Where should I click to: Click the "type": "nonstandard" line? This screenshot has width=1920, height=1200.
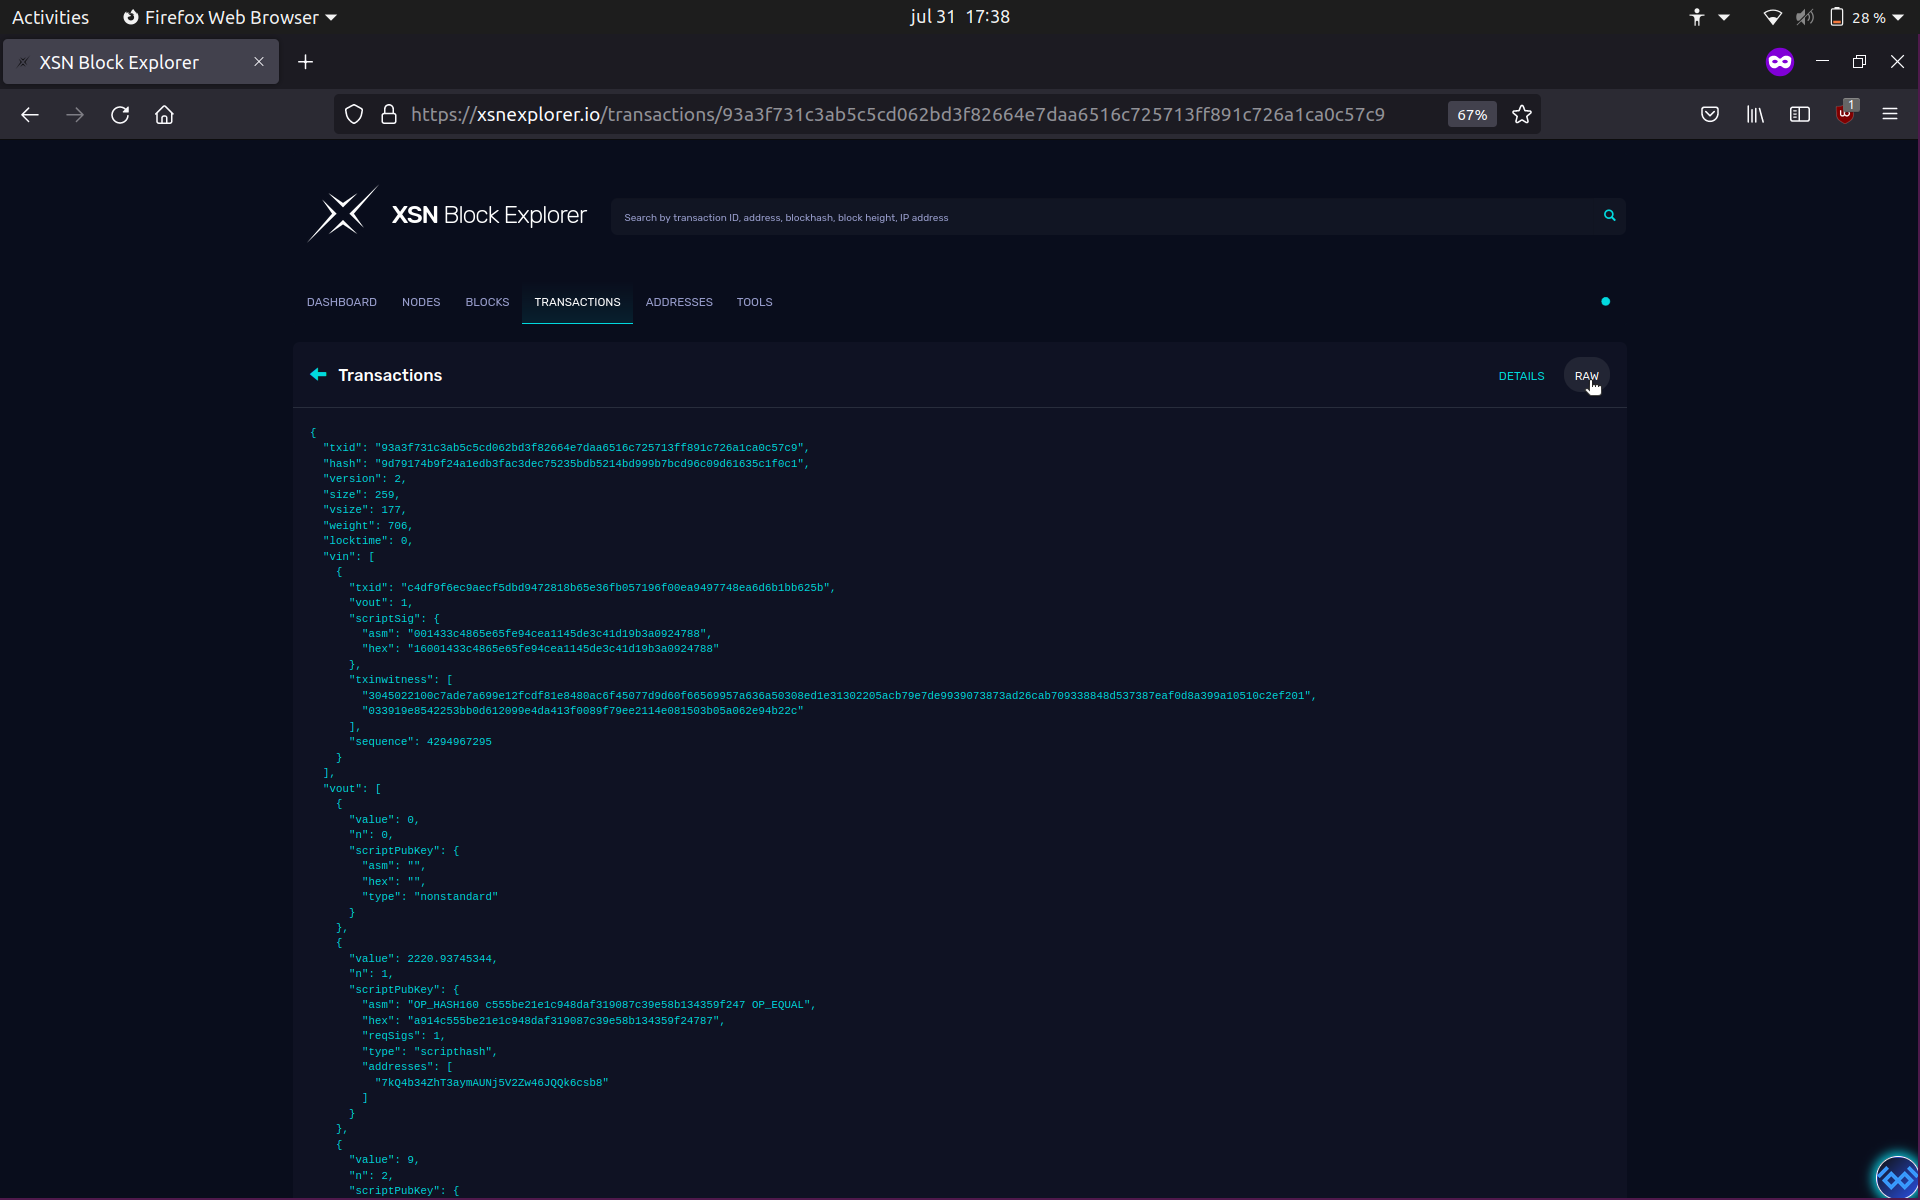tap(430, 897)
